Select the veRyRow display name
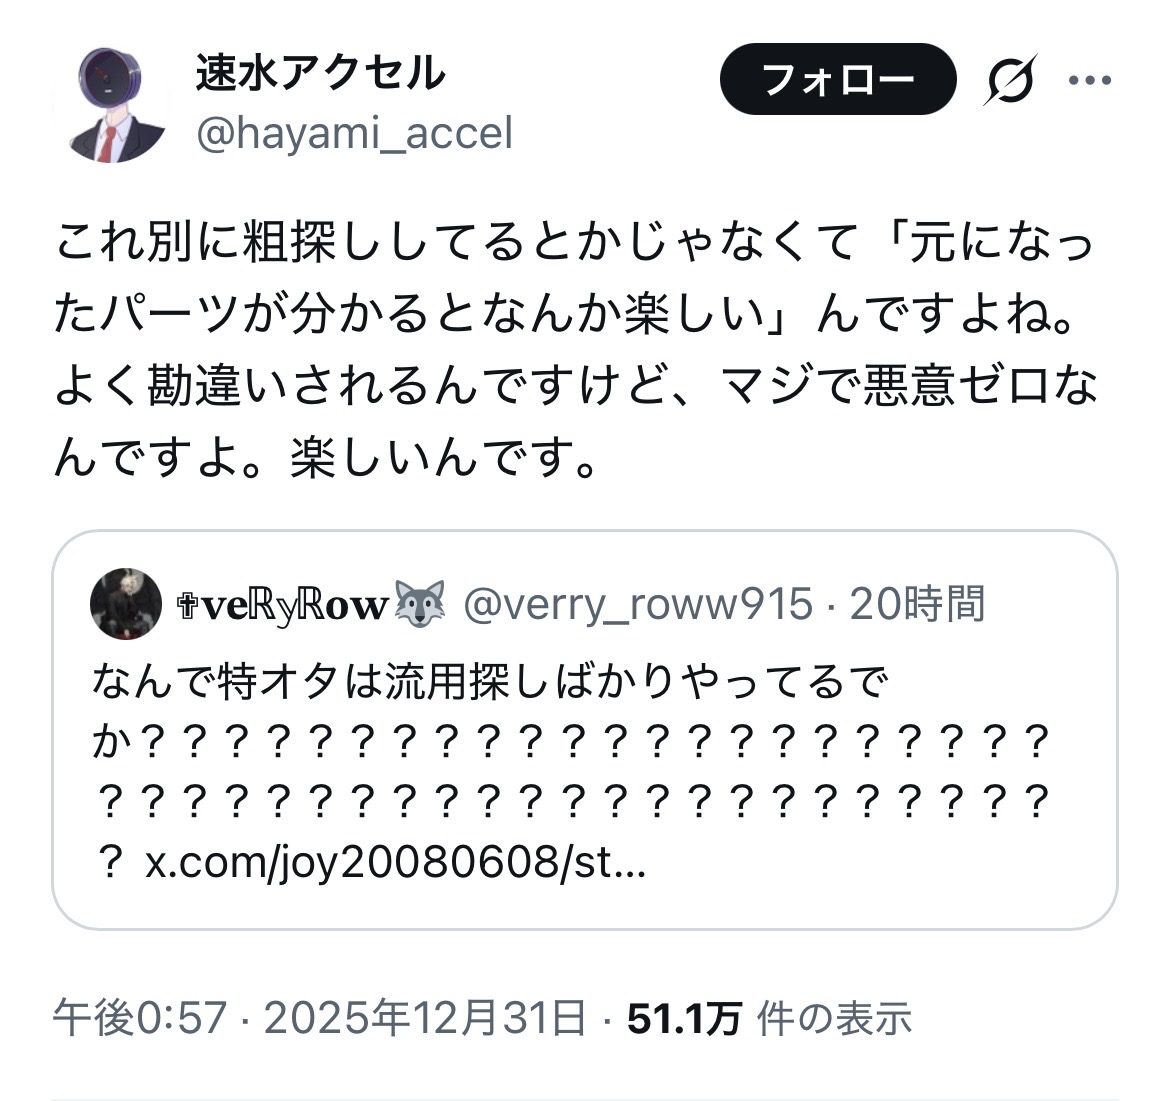 [x=283, y=605]
